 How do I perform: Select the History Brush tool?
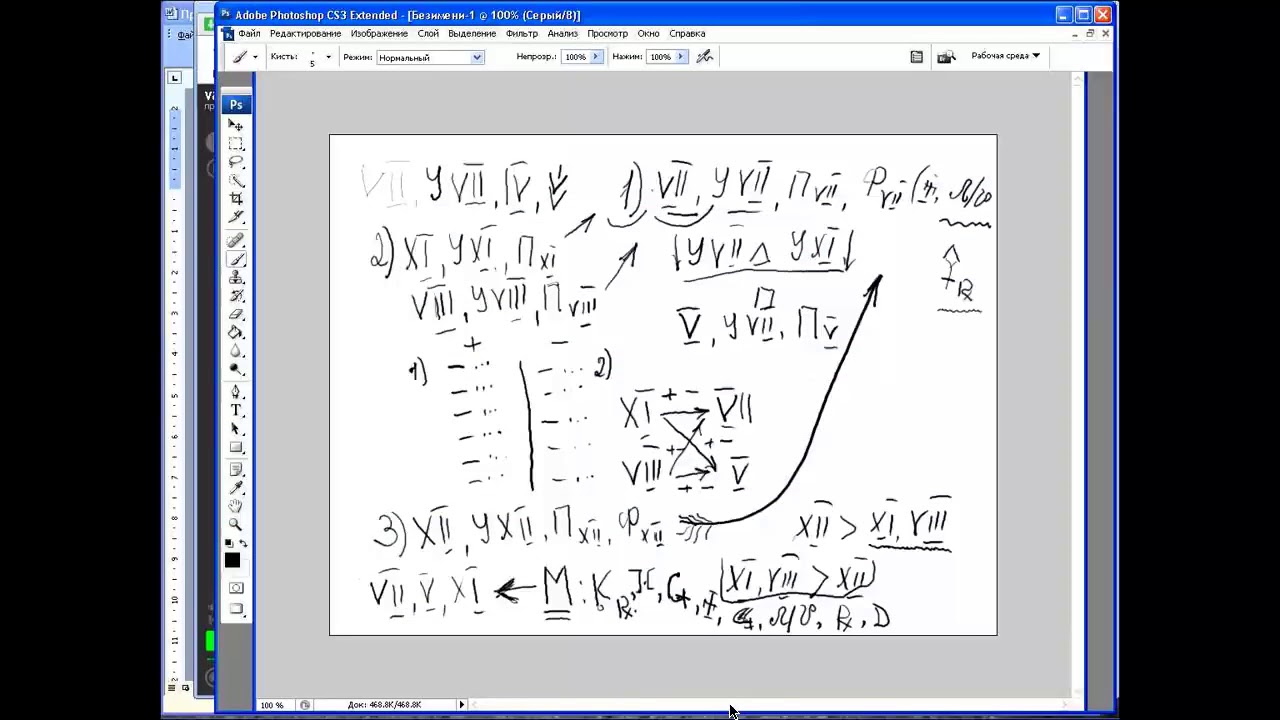tap(236, 295)
